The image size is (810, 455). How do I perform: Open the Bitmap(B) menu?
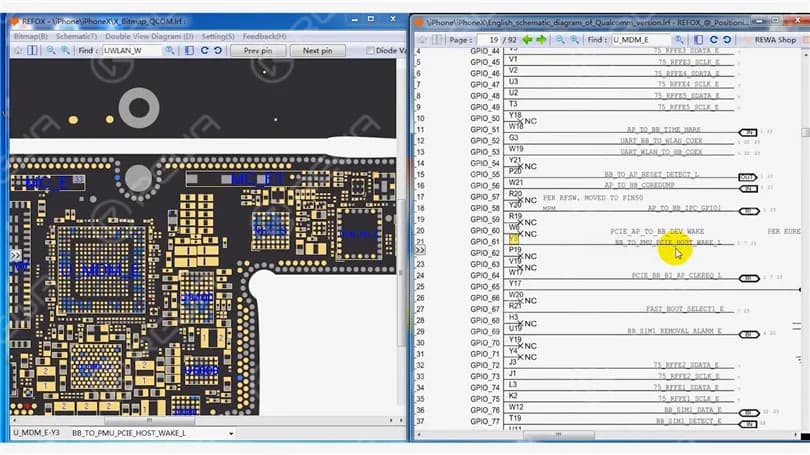pyautogui.click(x=30, y=36)
